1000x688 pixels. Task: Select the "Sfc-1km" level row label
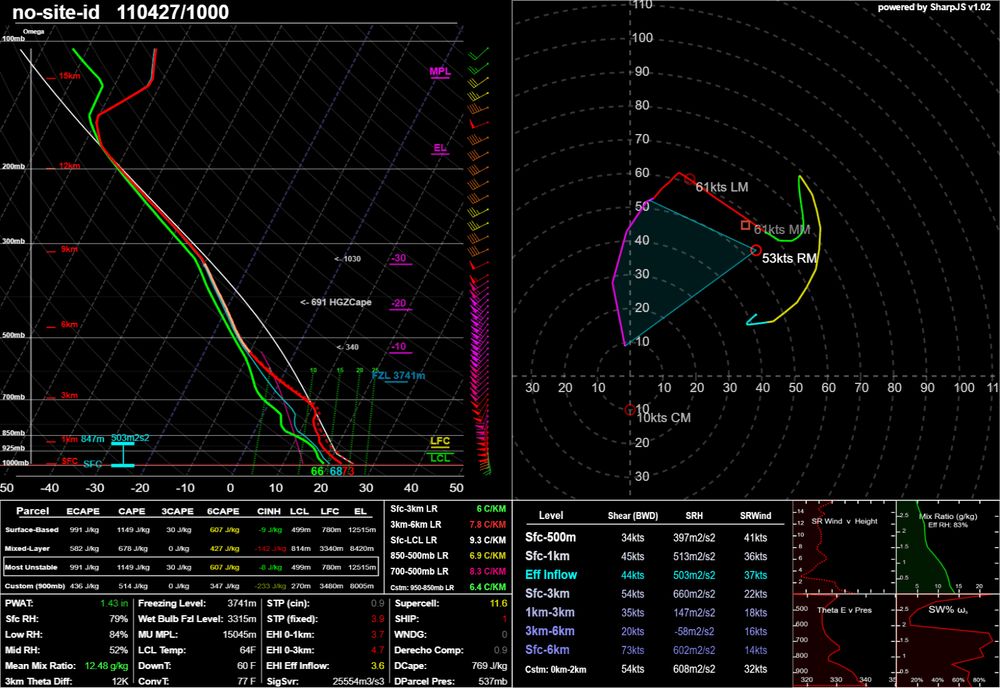tap(547, 556)
